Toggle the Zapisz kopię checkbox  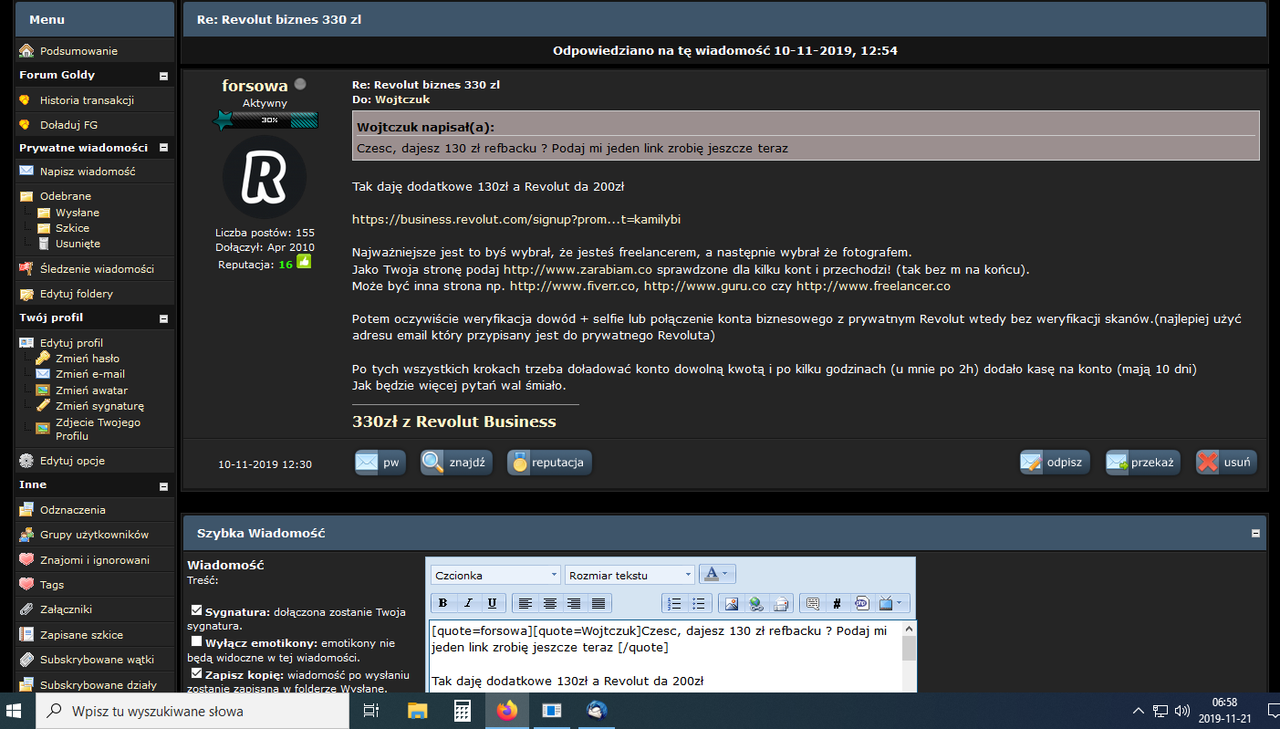[x=197, y=673]
